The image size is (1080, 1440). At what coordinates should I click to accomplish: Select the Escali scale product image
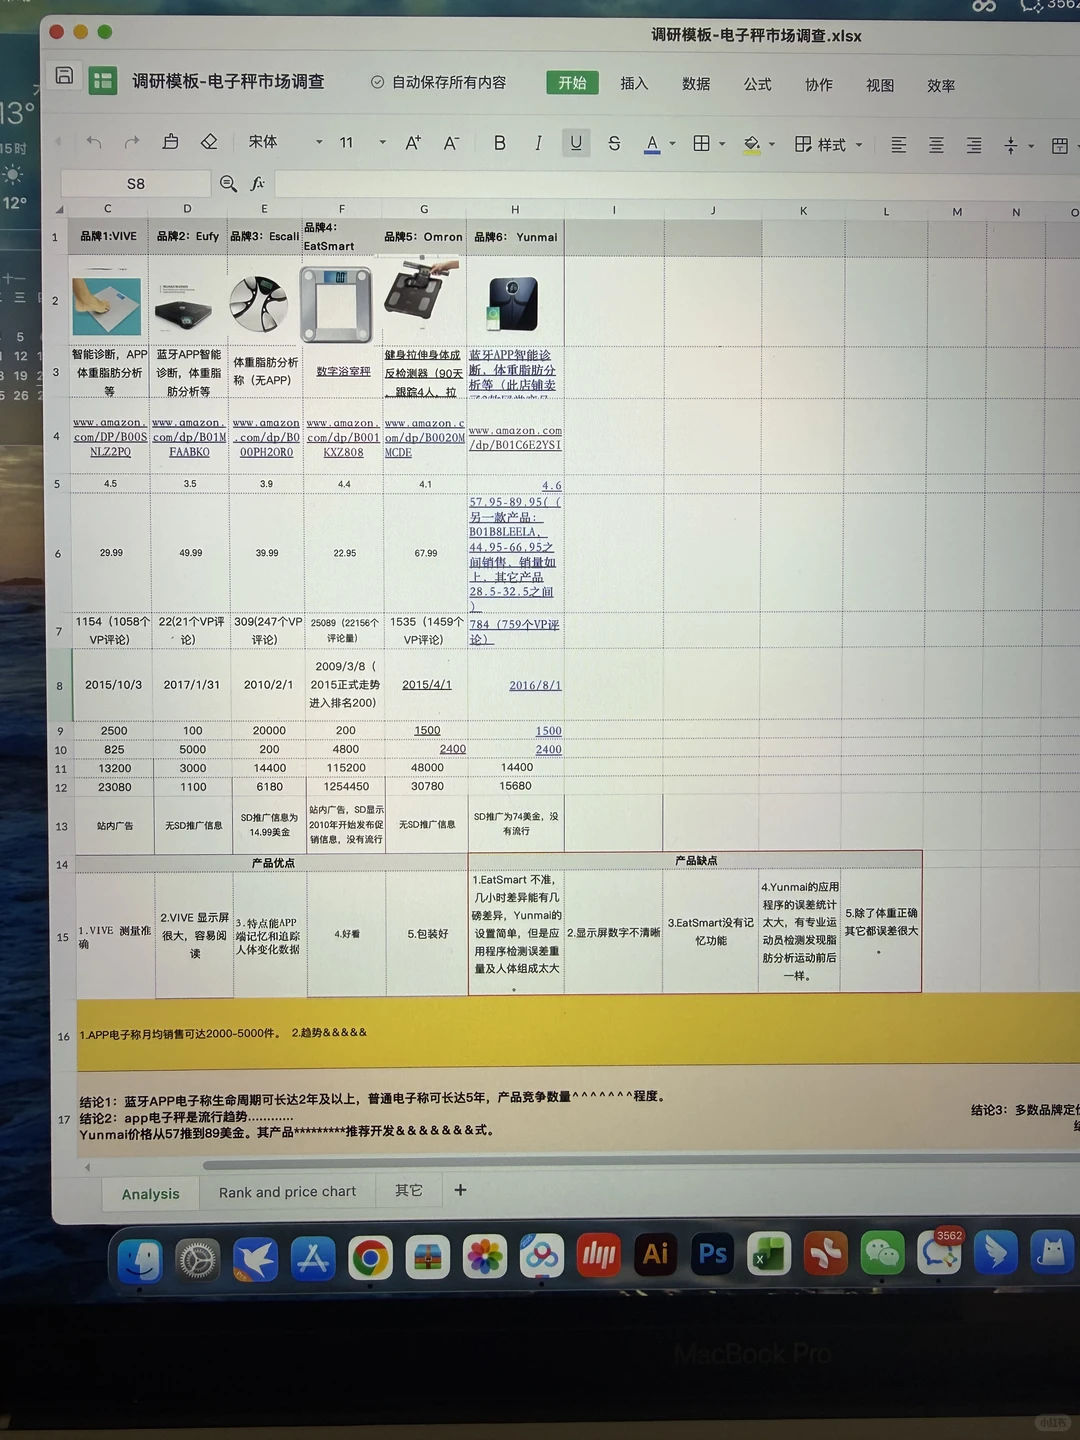coord(258,303)
